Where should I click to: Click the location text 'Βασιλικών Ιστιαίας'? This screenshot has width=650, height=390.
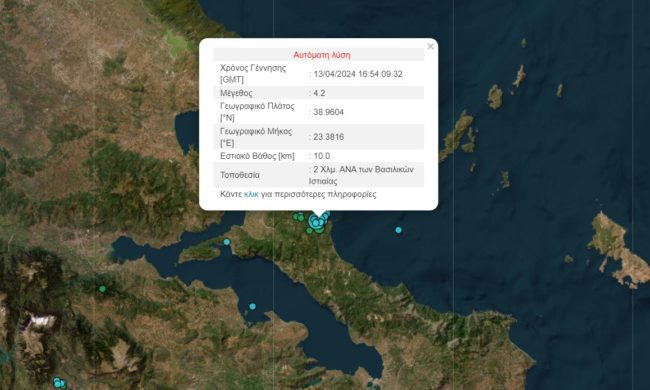(x=361, y=175)
